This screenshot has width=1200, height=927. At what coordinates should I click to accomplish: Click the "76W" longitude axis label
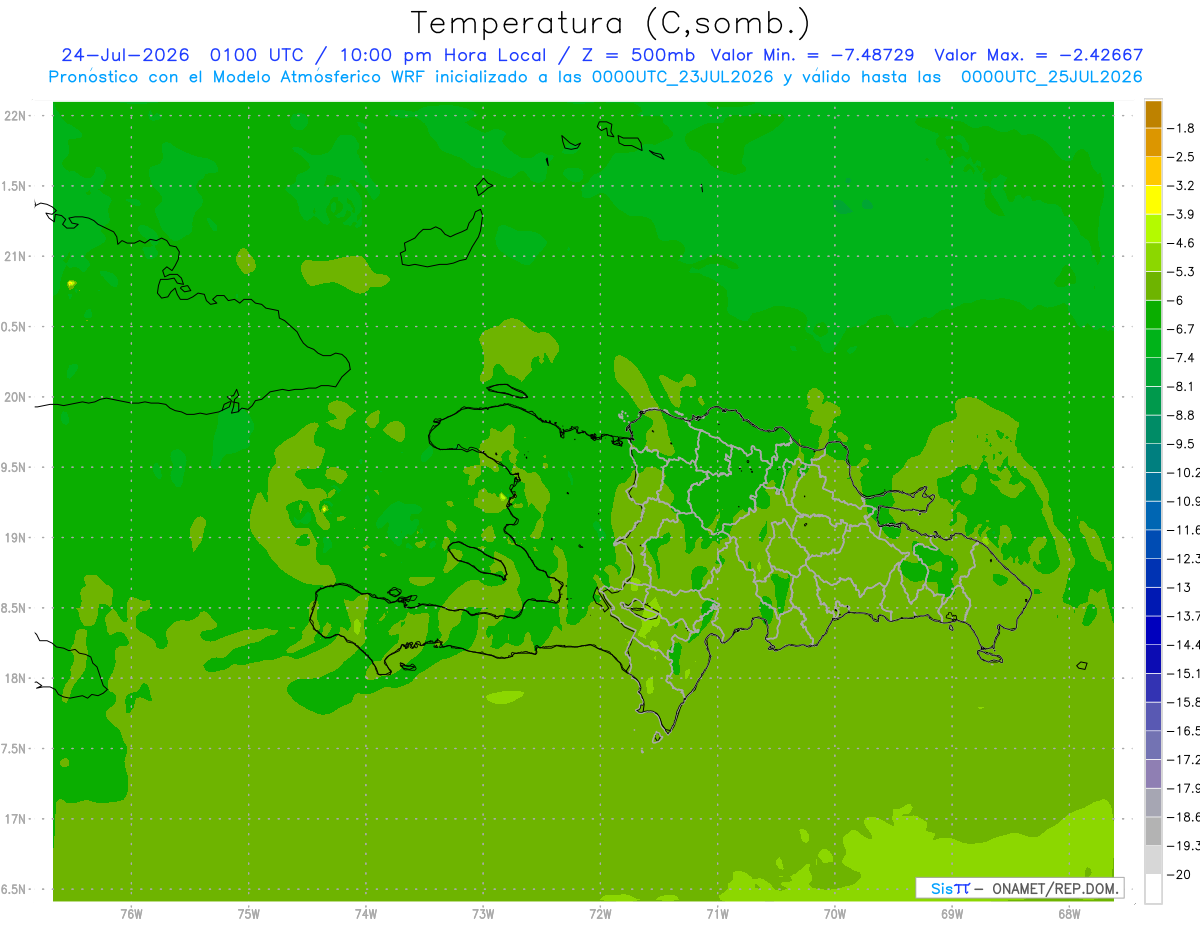pyautogui.click(x=131, y=912)
